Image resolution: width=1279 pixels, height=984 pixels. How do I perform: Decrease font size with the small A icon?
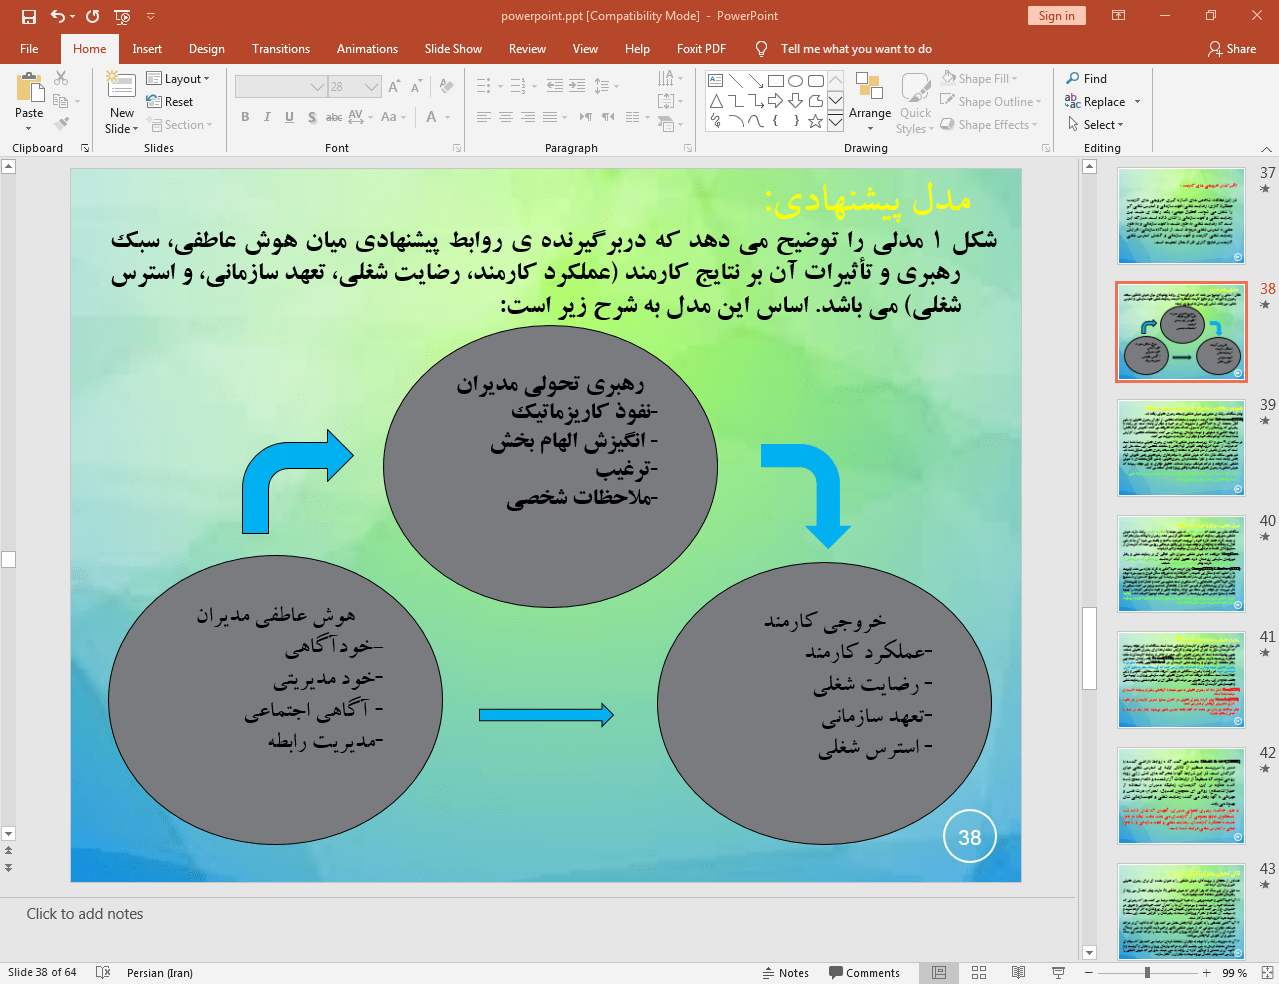[416, 87]
